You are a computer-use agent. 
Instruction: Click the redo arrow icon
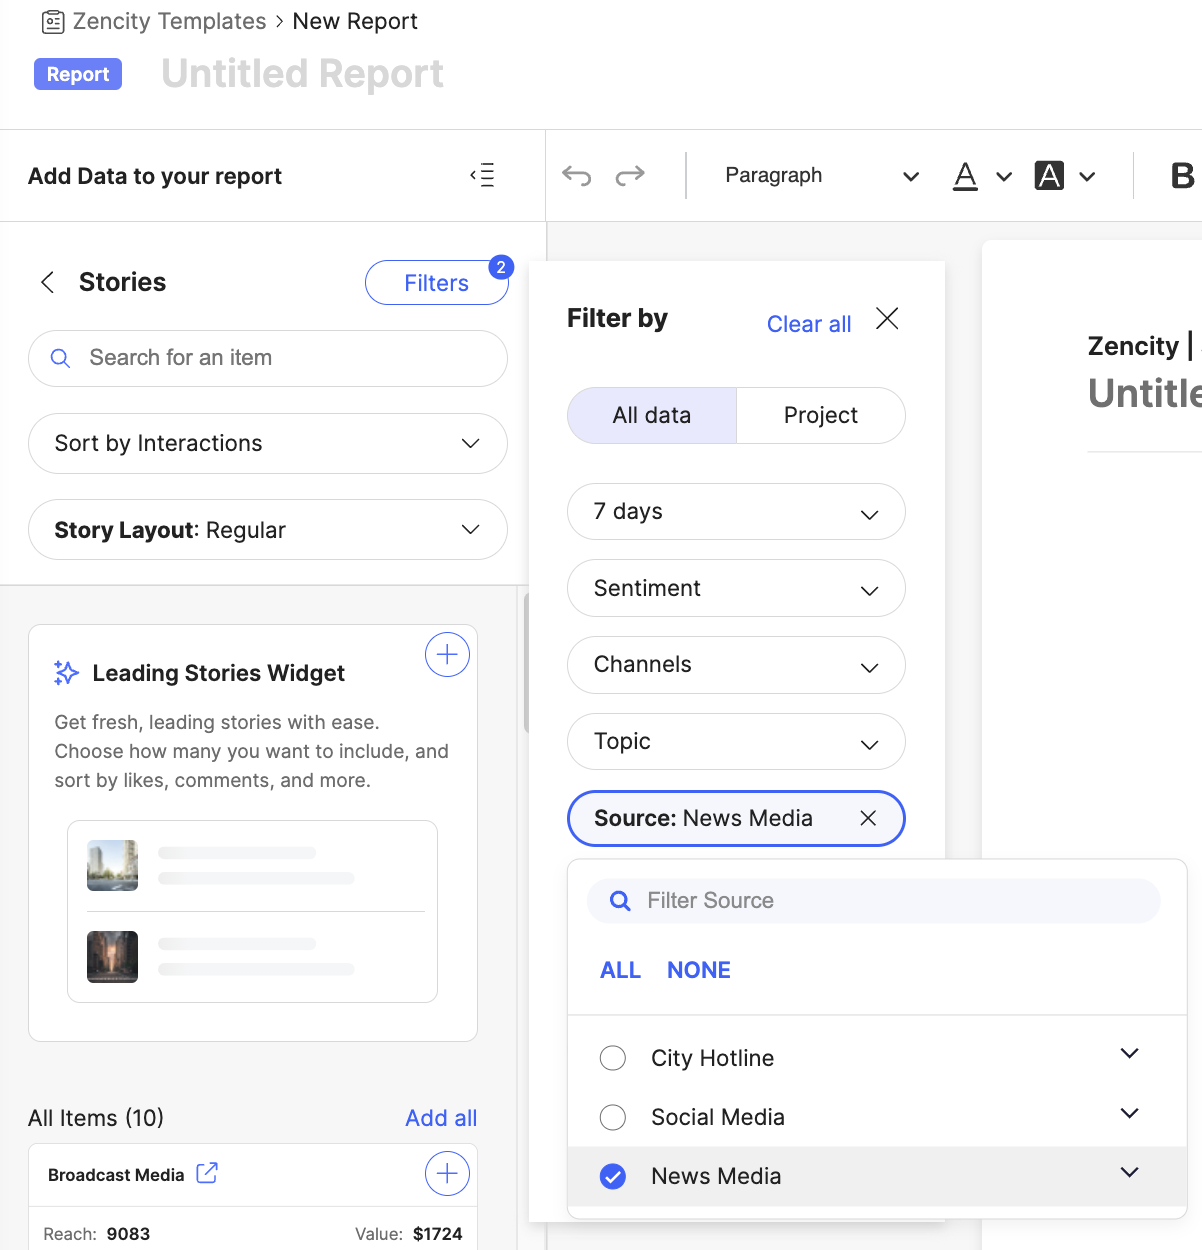coord(630,176)
